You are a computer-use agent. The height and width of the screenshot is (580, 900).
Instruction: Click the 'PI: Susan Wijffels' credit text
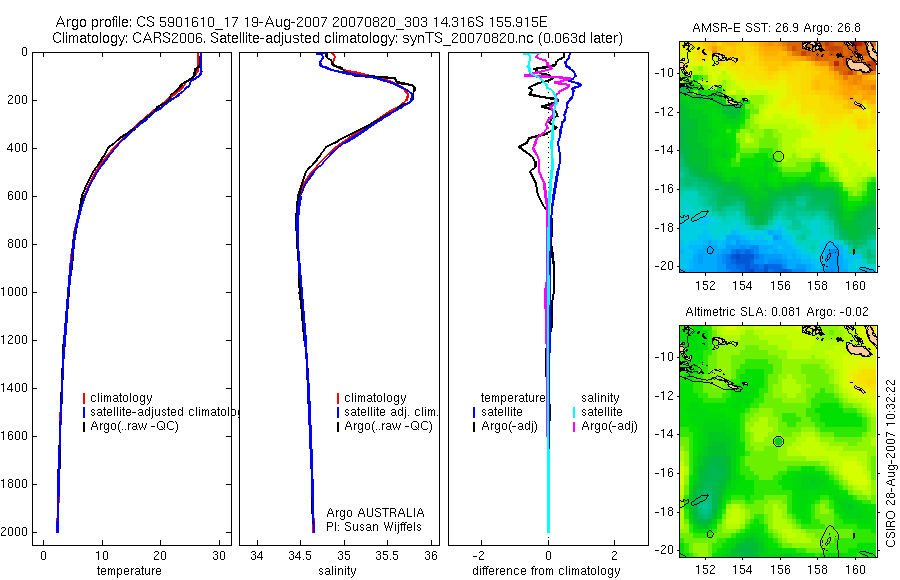tap(374, 527)
